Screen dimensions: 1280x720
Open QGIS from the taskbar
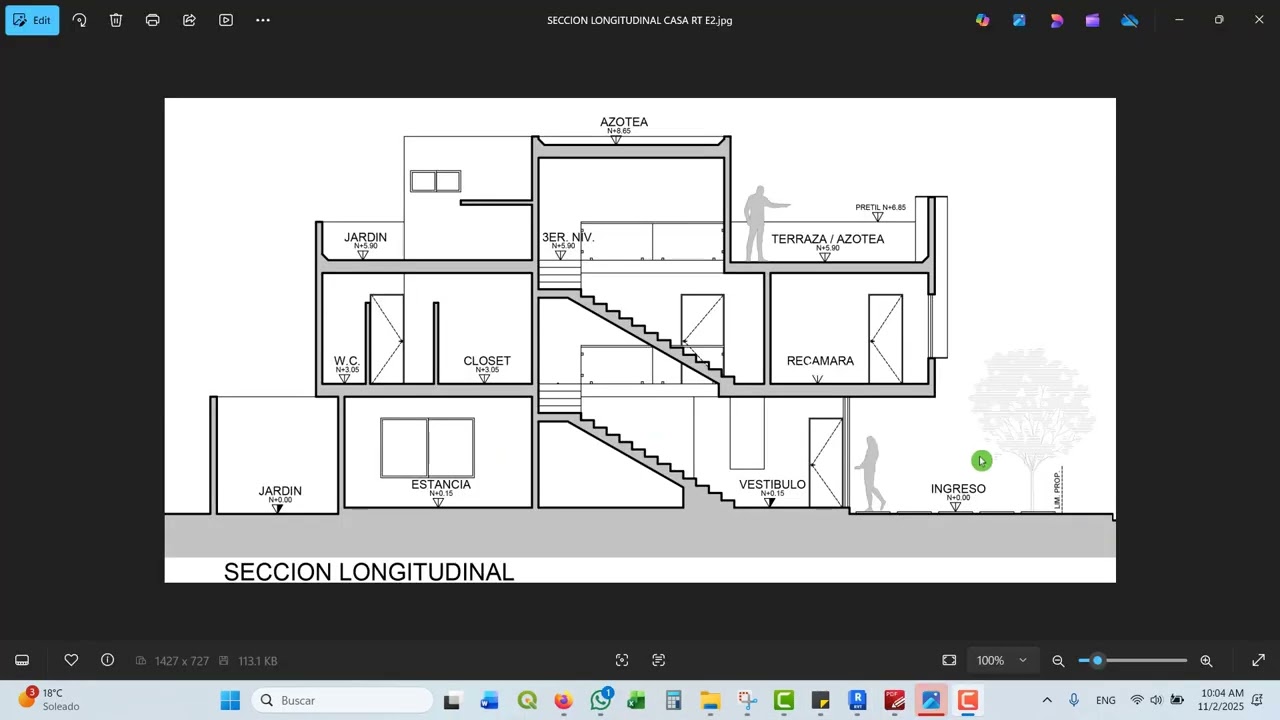pyautogui.click(x=527, y=700)
